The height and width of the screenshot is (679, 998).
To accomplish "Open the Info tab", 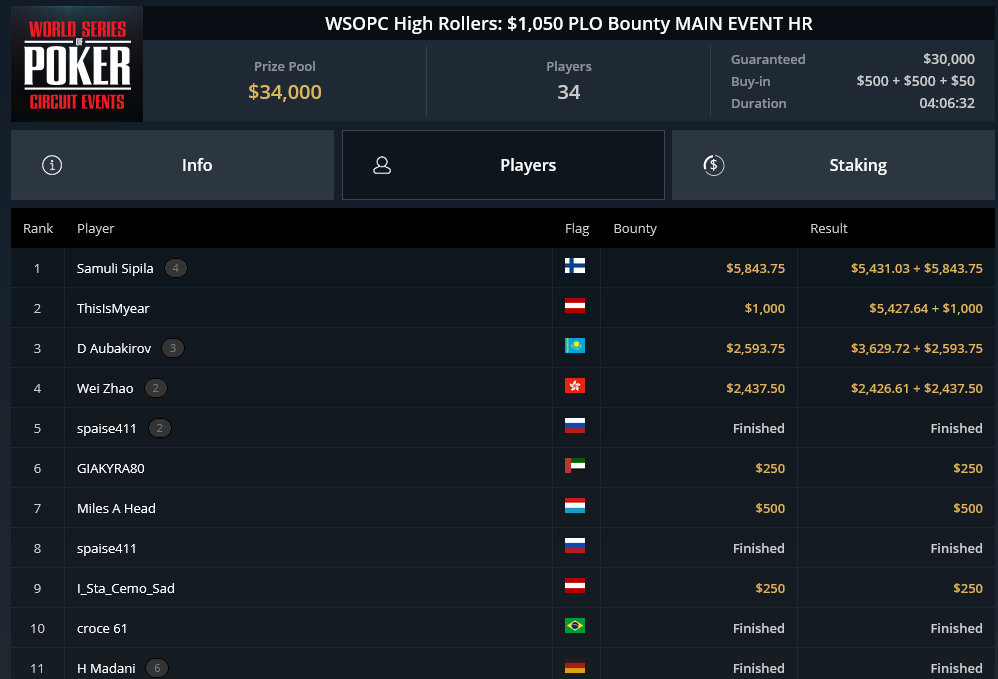I will pyautogui.click(x=172, y=165).
